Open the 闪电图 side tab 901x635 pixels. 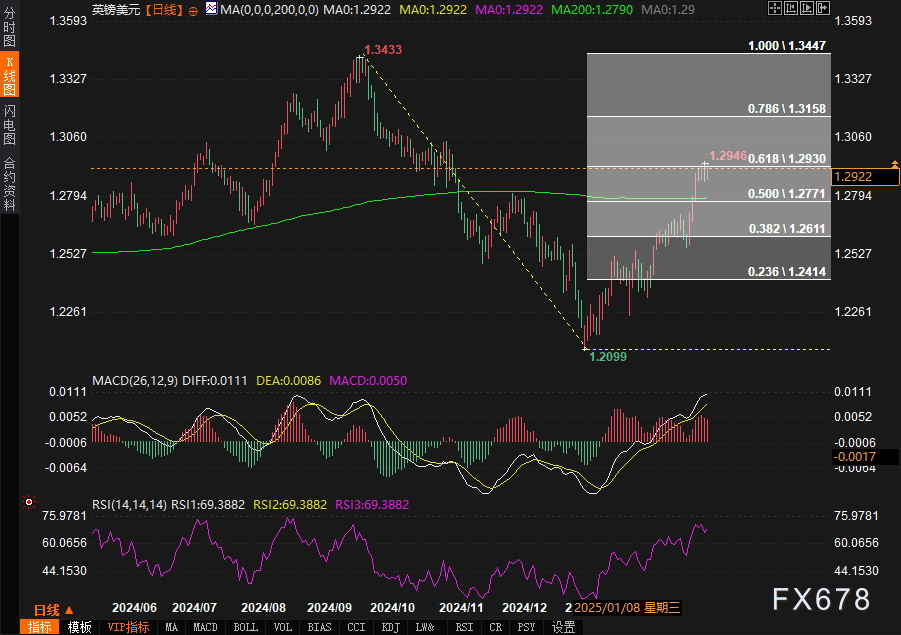tap(10, 124)
